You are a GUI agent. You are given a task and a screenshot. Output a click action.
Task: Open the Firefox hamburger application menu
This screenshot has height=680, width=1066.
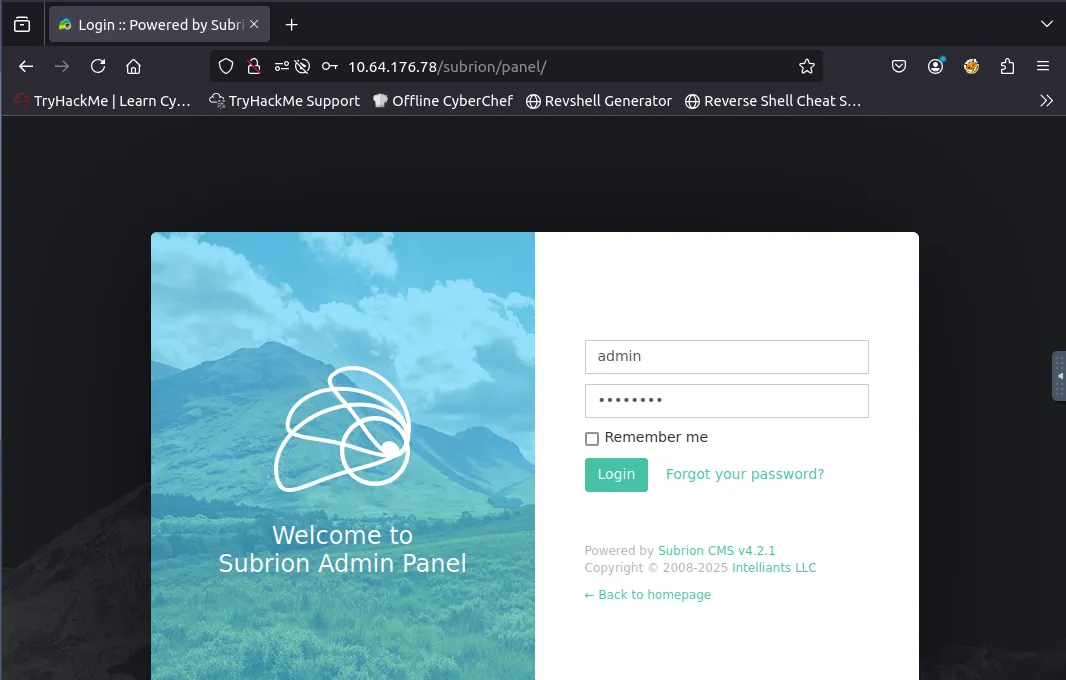(1043, 66)
